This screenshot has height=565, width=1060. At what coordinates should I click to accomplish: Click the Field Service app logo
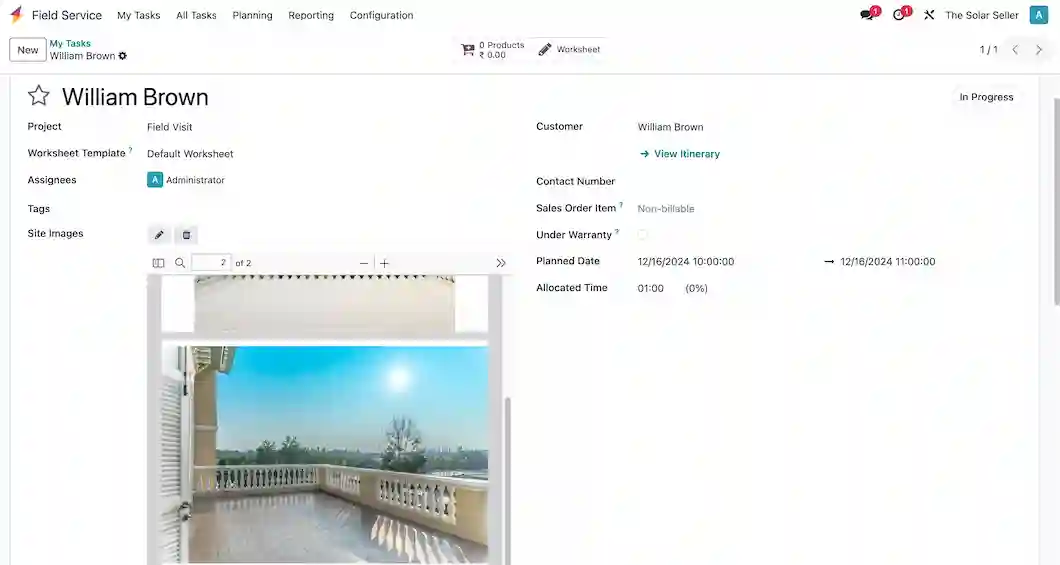pos(16,15)
